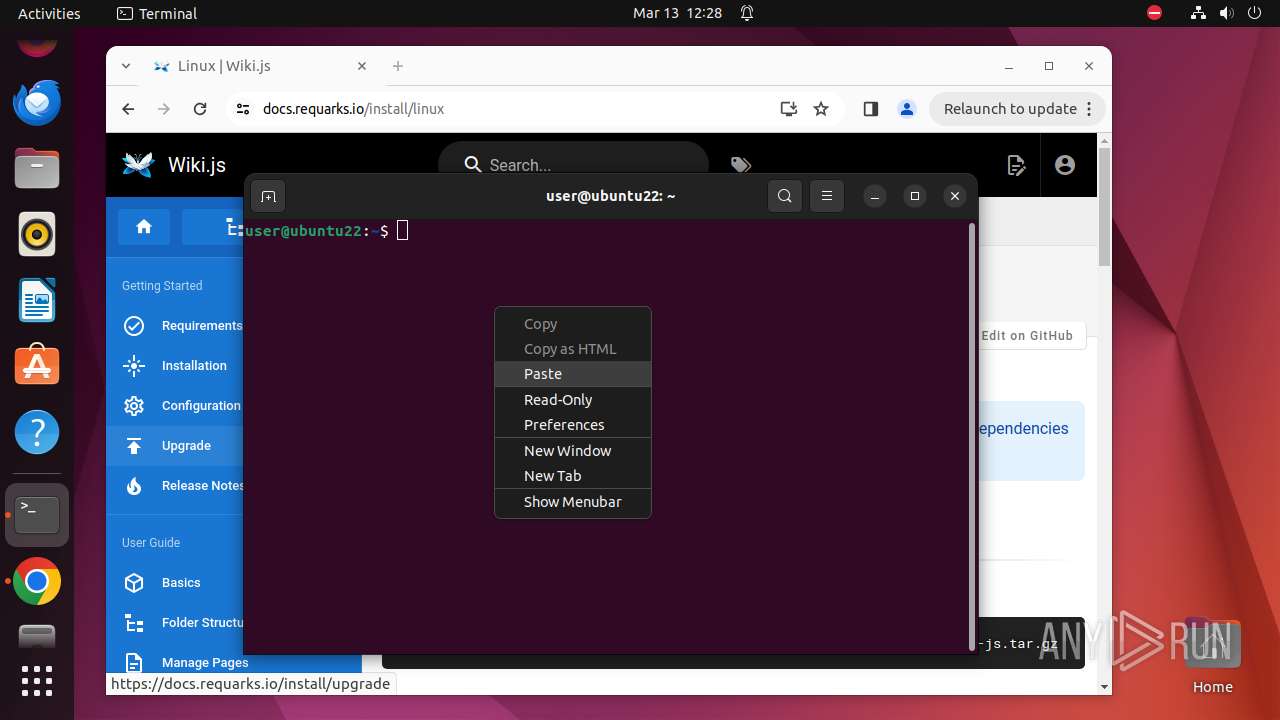
Task: Open new tab button in terminal headerbar
Action: 268,196
